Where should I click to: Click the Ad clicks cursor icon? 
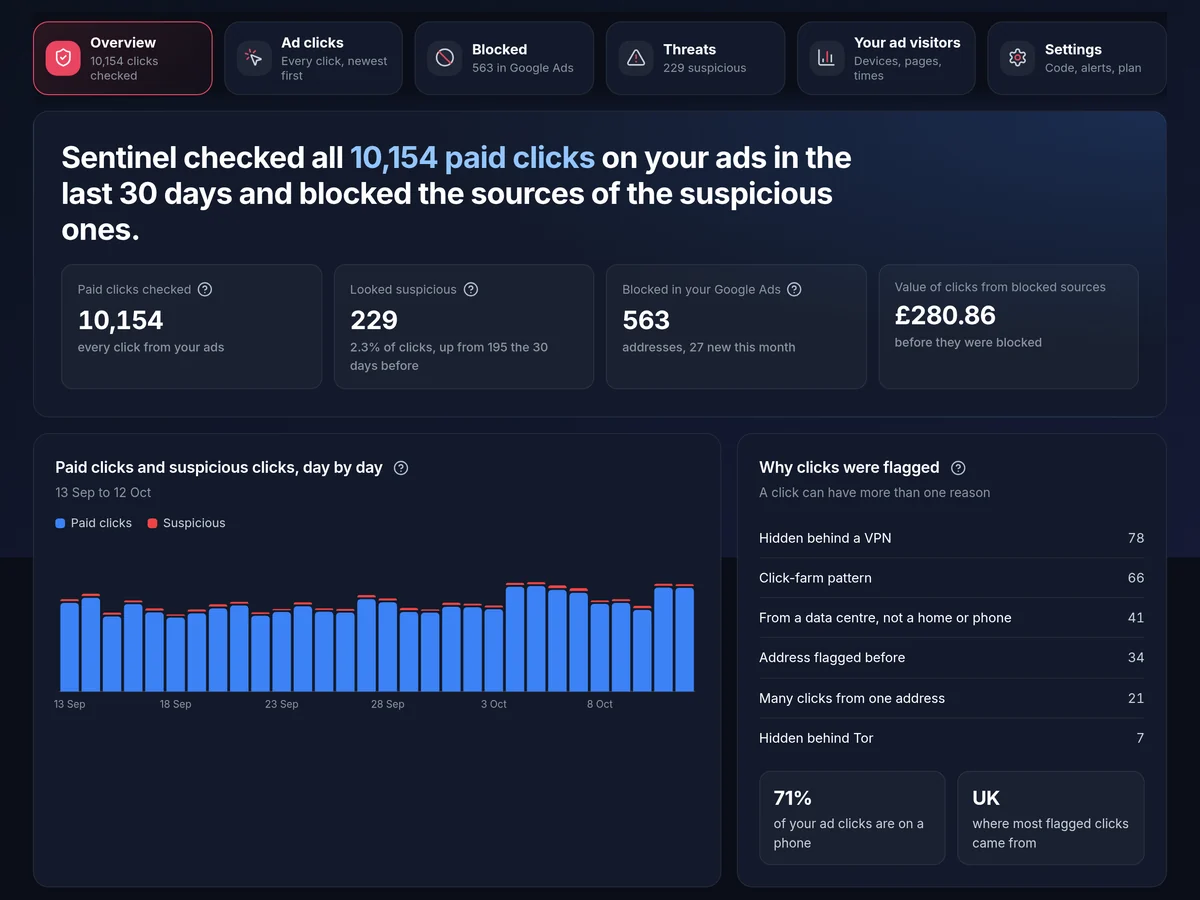click(x=254, y=58)
